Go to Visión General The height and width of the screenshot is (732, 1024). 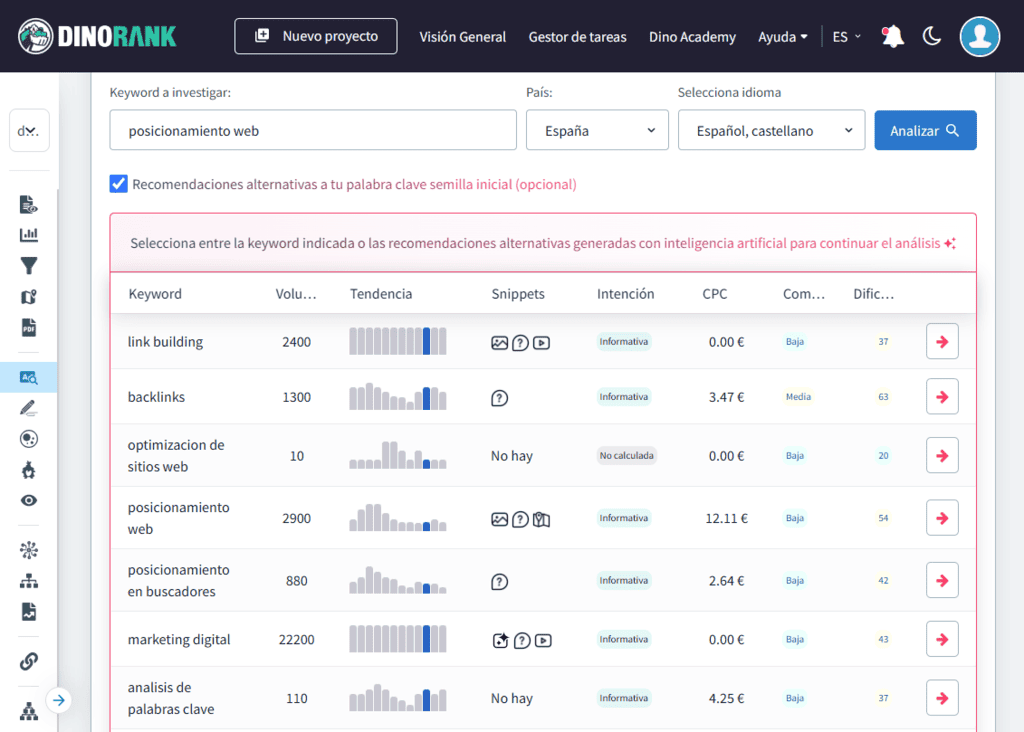pos(462,37)
